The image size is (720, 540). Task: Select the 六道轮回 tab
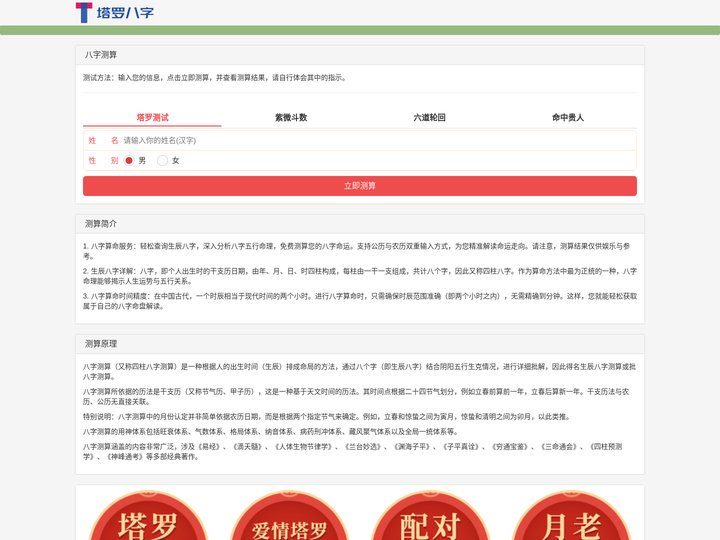click(429, 117)
